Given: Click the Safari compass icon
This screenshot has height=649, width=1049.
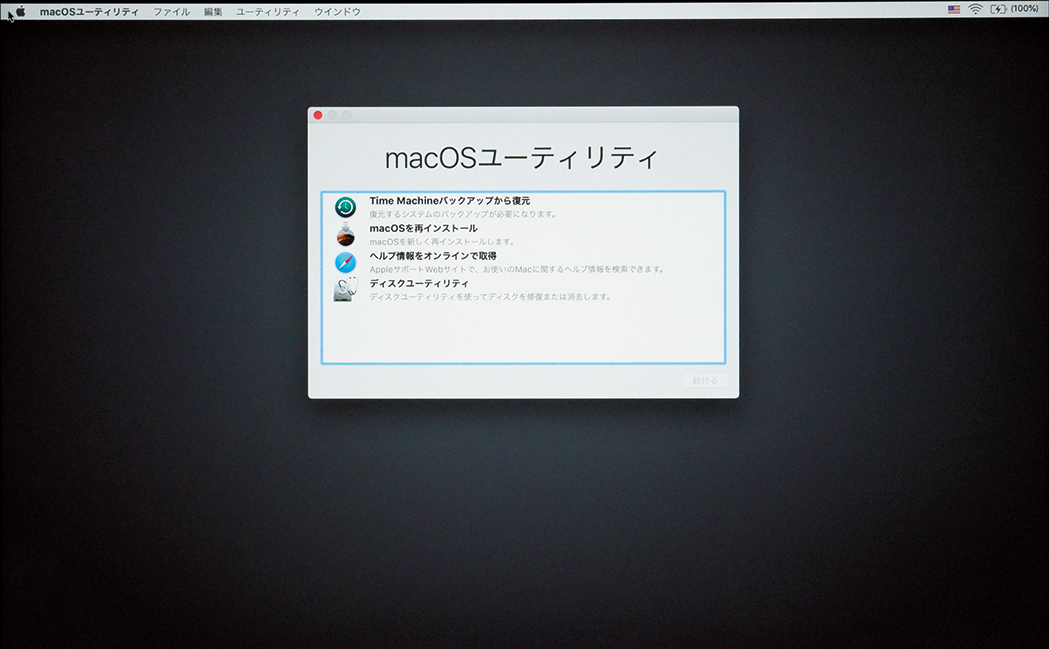Looking at the screenshot, I should [x=345, y=262].
